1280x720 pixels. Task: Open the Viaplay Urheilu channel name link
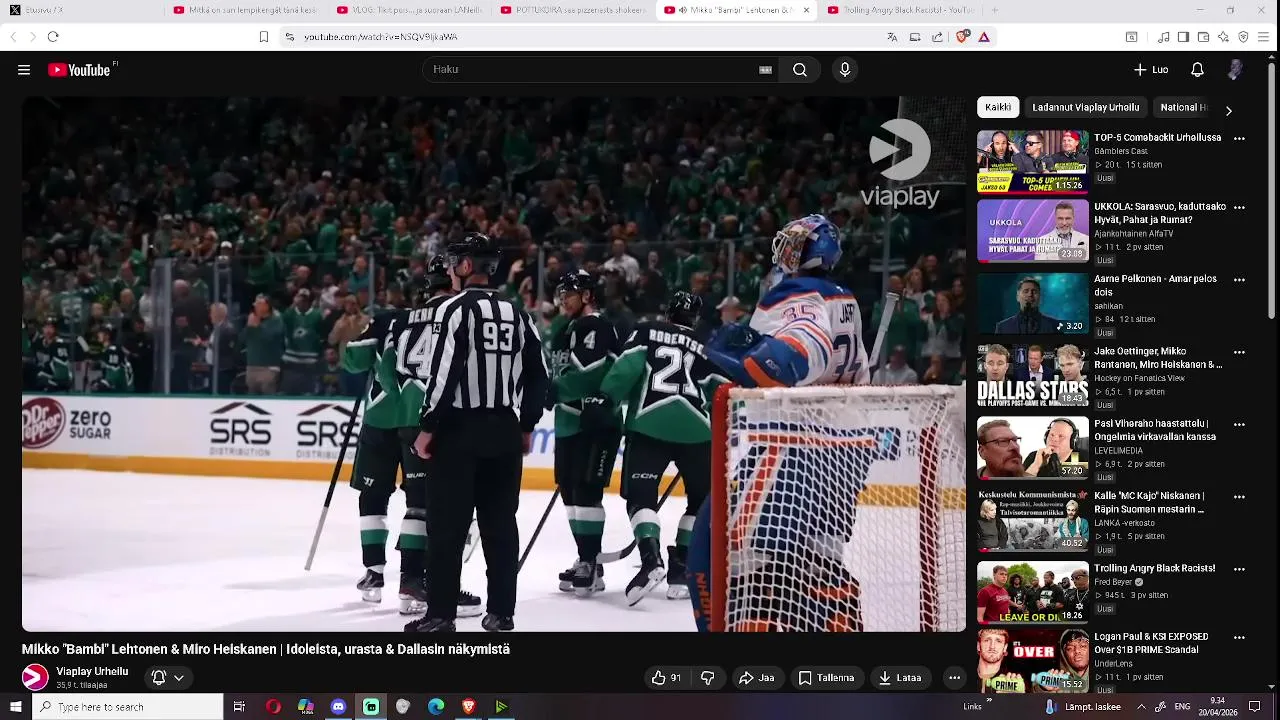pyautogui.click(x=92, y=671)
